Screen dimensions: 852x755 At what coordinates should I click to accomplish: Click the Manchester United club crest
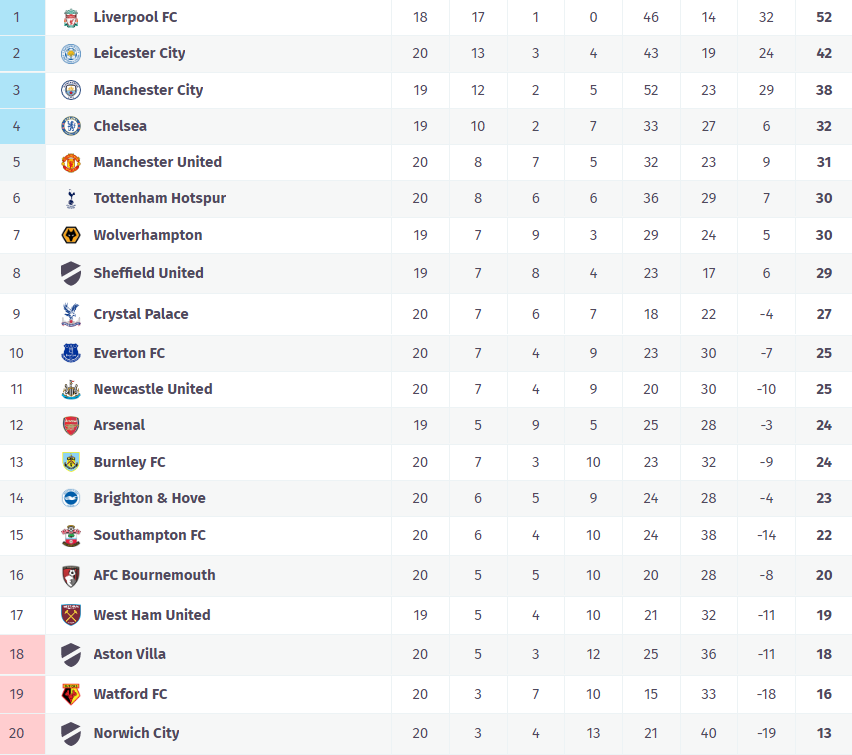(x=70, y=162)
